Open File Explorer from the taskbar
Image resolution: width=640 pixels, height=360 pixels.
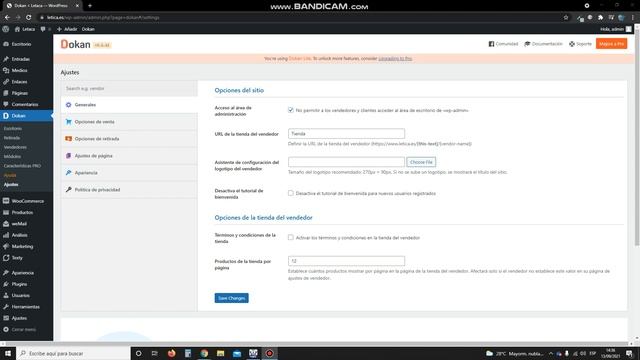pos(220,353)
